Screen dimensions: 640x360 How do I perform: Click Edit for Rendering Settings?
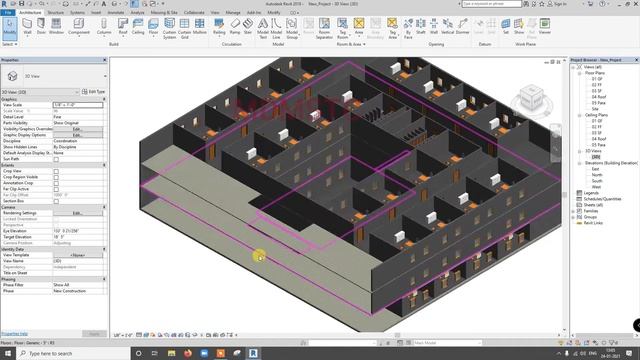(x=78, y=213)
